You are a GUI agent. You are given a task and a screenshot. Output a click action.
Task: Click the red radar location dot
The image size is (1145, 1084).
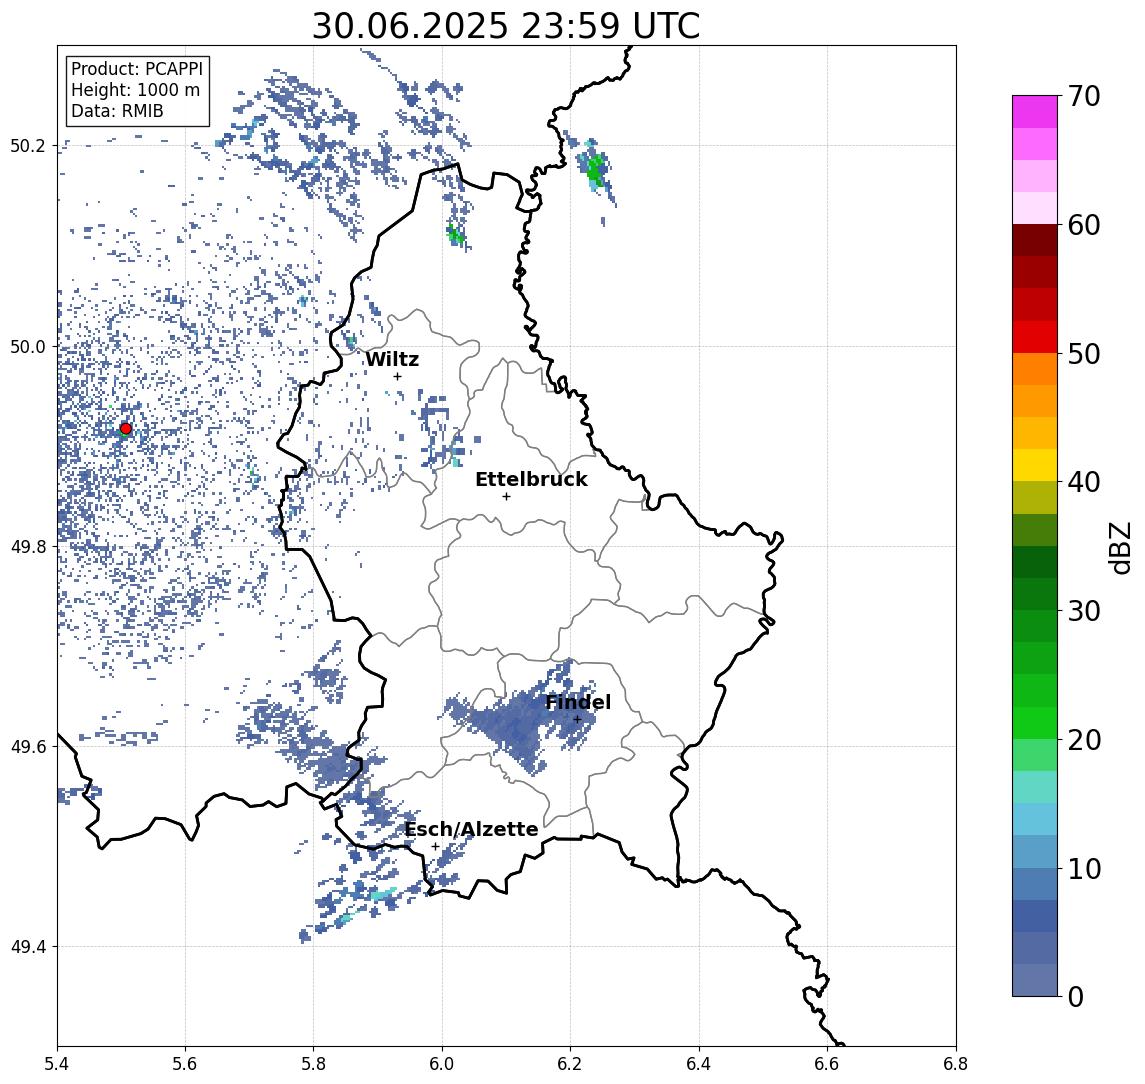coord(126,429)
